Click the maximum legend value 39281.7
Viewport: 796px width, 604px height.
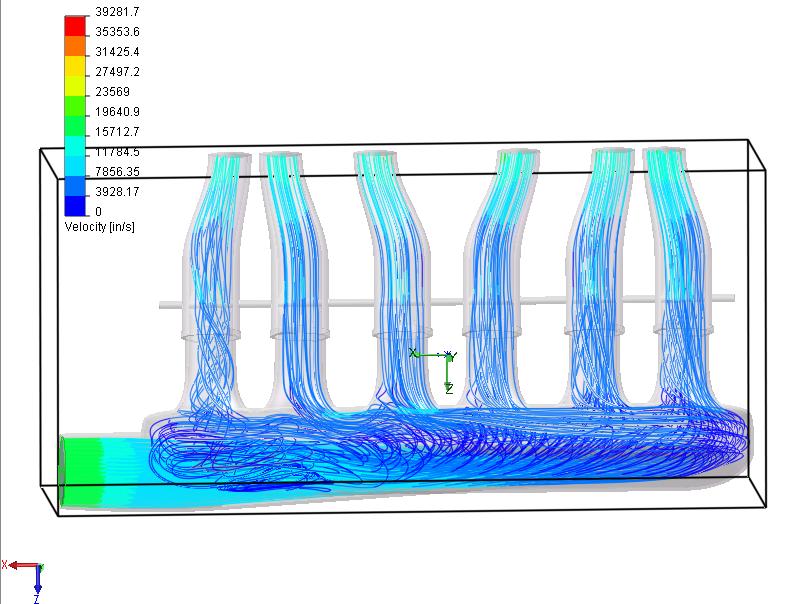[117, 12]
